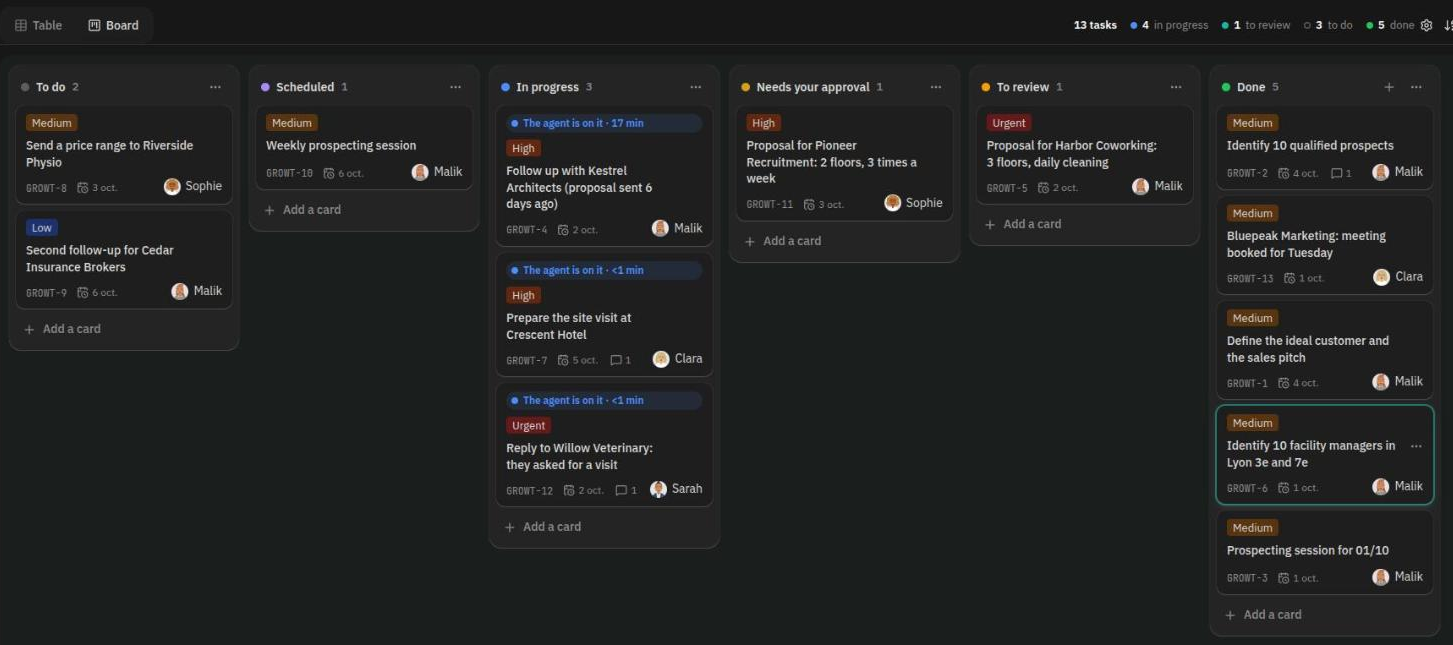Open Proposal for Pioneer Recruitment card
The width and height of the screenshot is (1453, 645).
[845, 162]
